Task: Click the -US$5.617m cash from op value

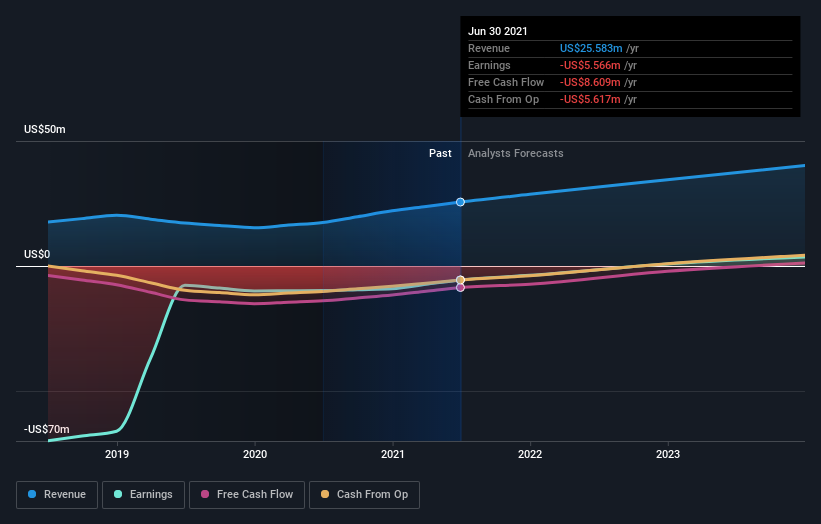Action: point(590,99)
